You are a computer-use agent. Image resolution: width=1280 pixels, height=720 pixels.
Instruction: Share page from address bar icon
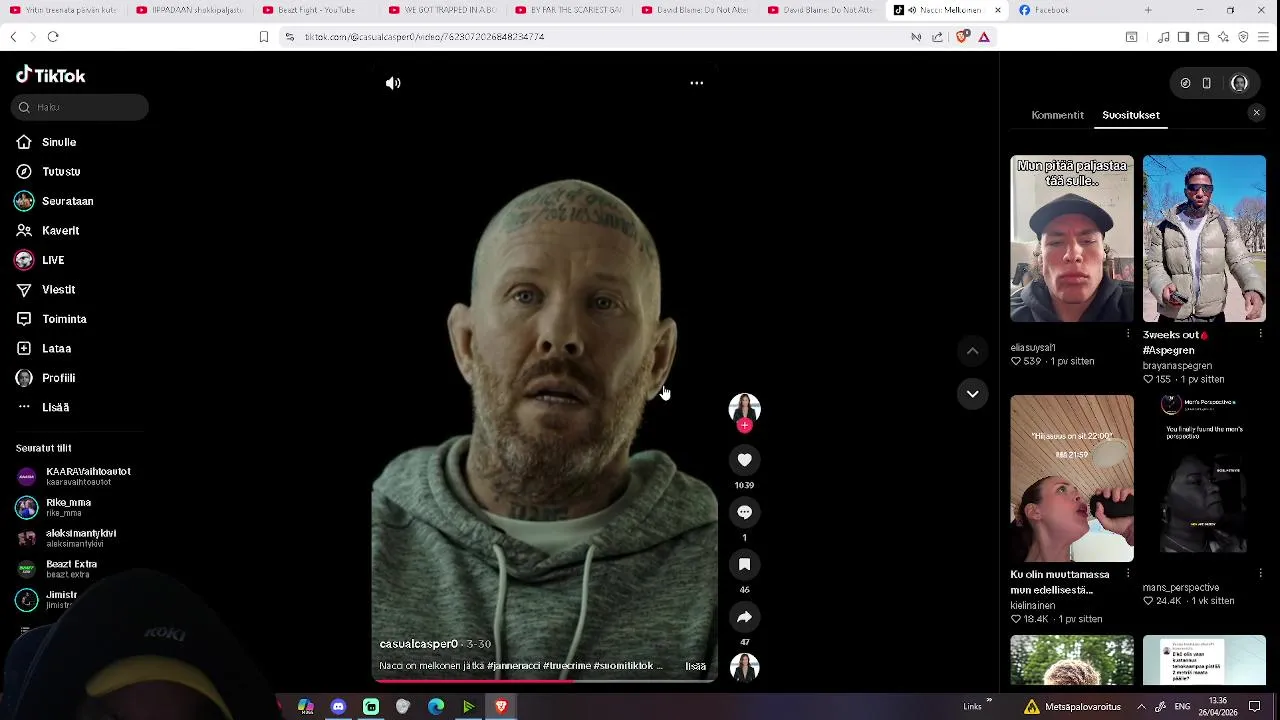tap(937, 37)
